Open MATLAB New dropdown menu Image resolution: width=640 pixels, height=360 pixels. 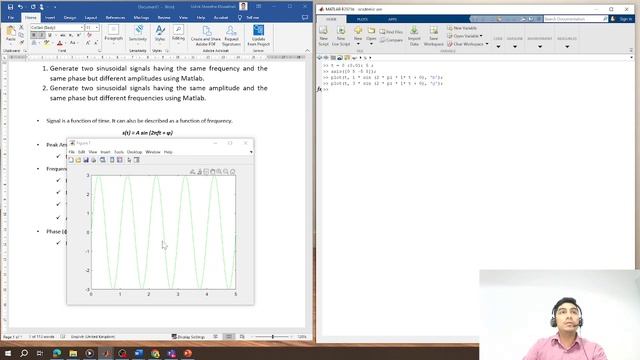(358, 44)
